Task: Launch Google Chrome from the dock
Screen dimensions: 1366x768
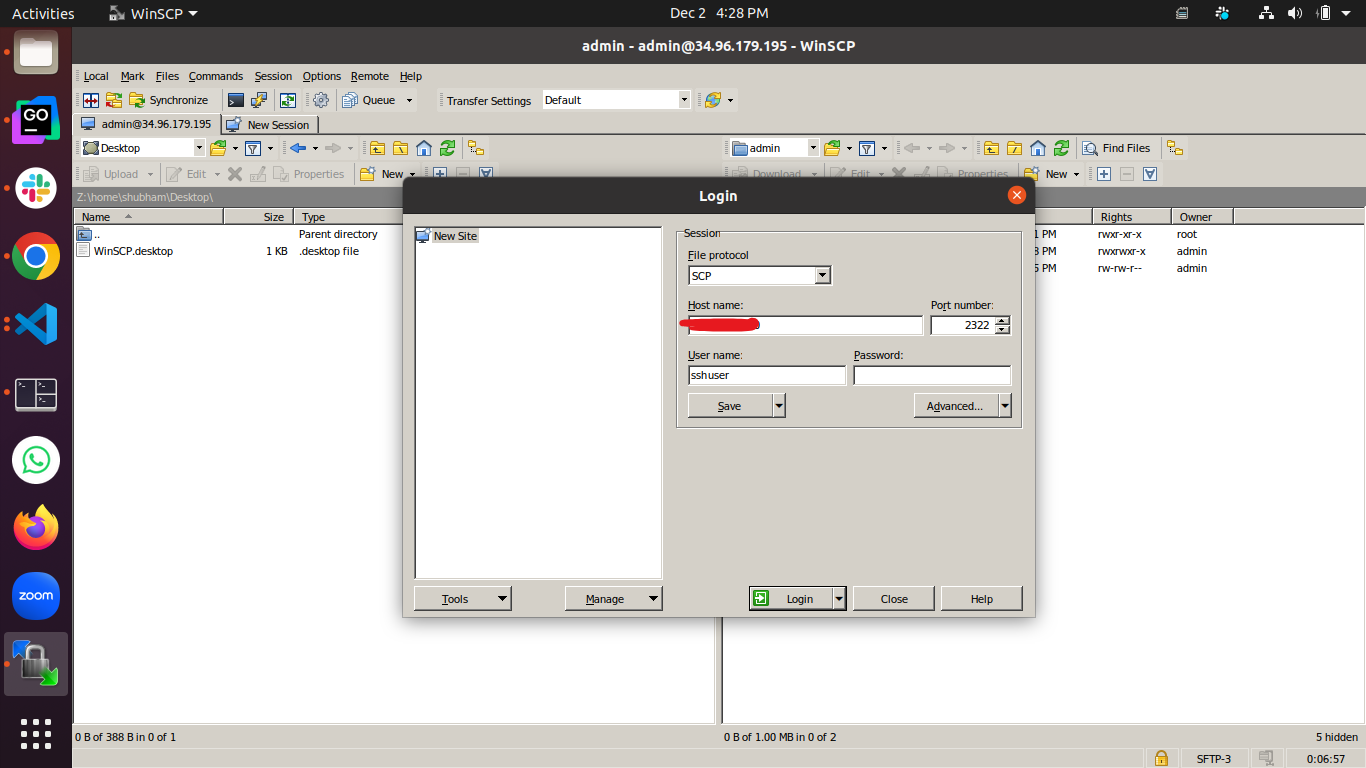Action: (x=36, y=256)
